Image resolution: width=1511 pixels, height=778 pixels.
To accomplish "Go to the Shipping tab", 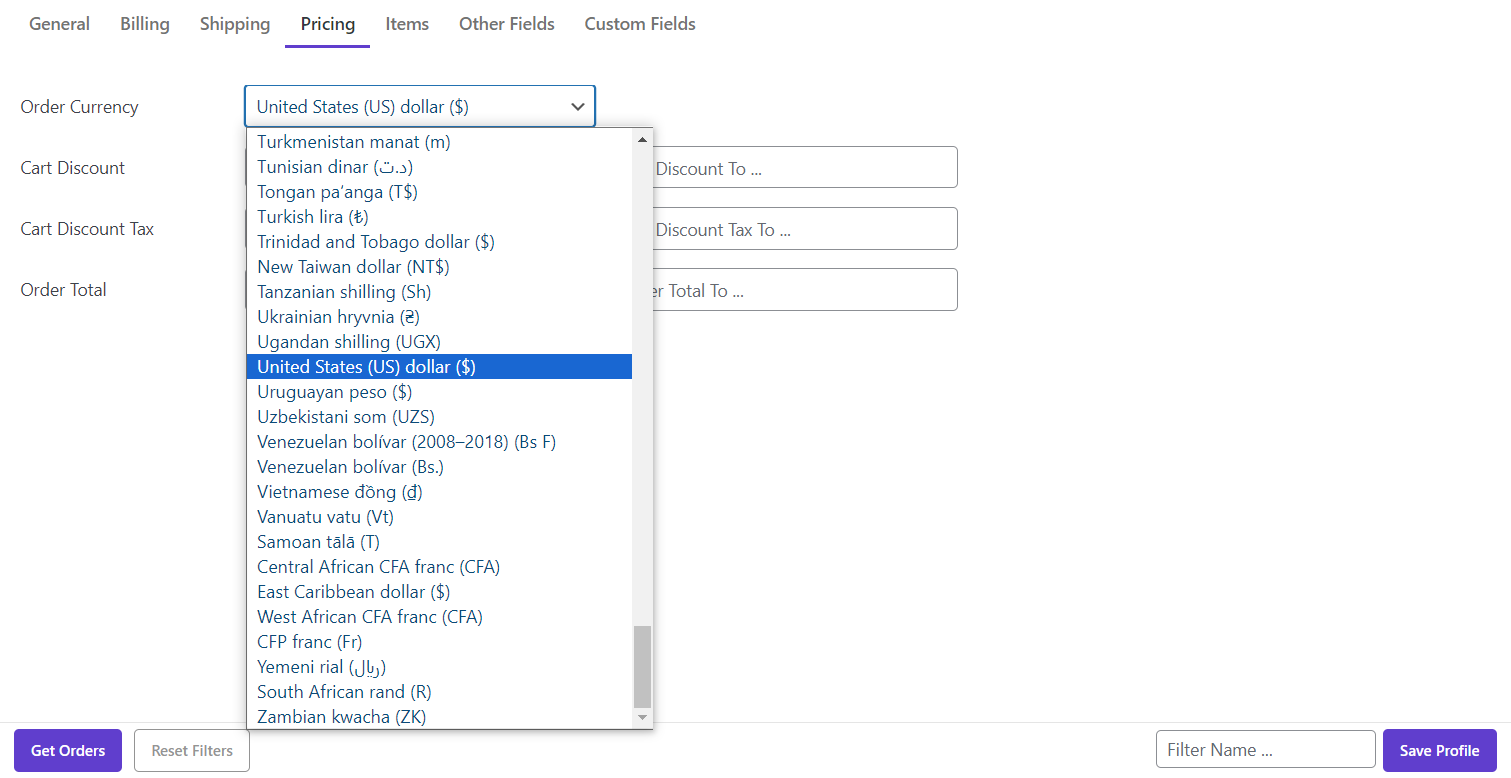I will 235,24.
